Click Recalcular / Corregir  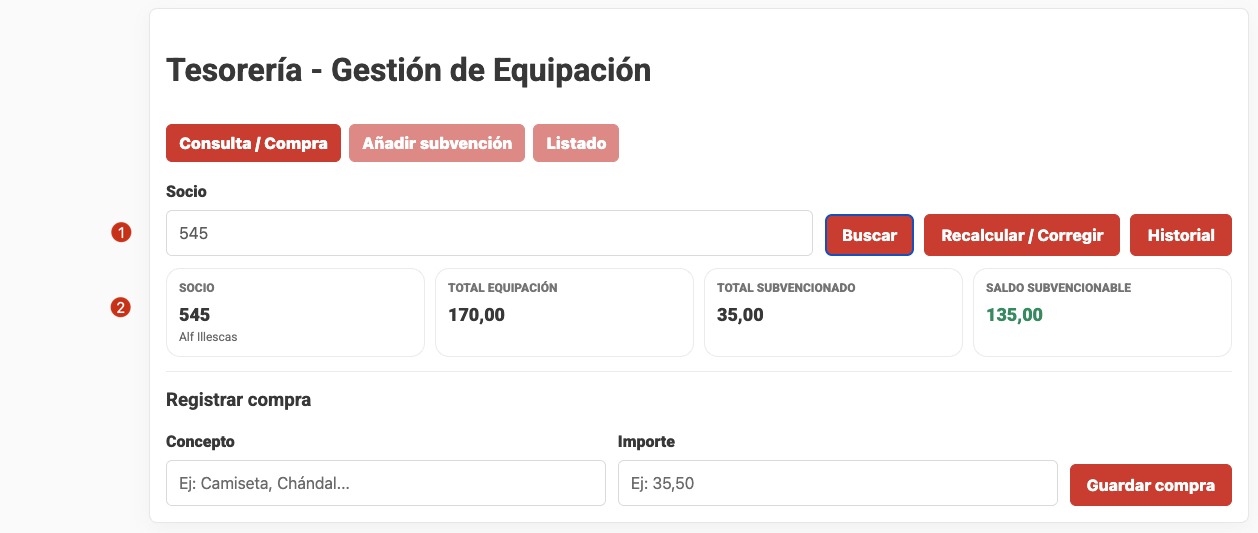pyautogui.click(x=1022, y=235)
